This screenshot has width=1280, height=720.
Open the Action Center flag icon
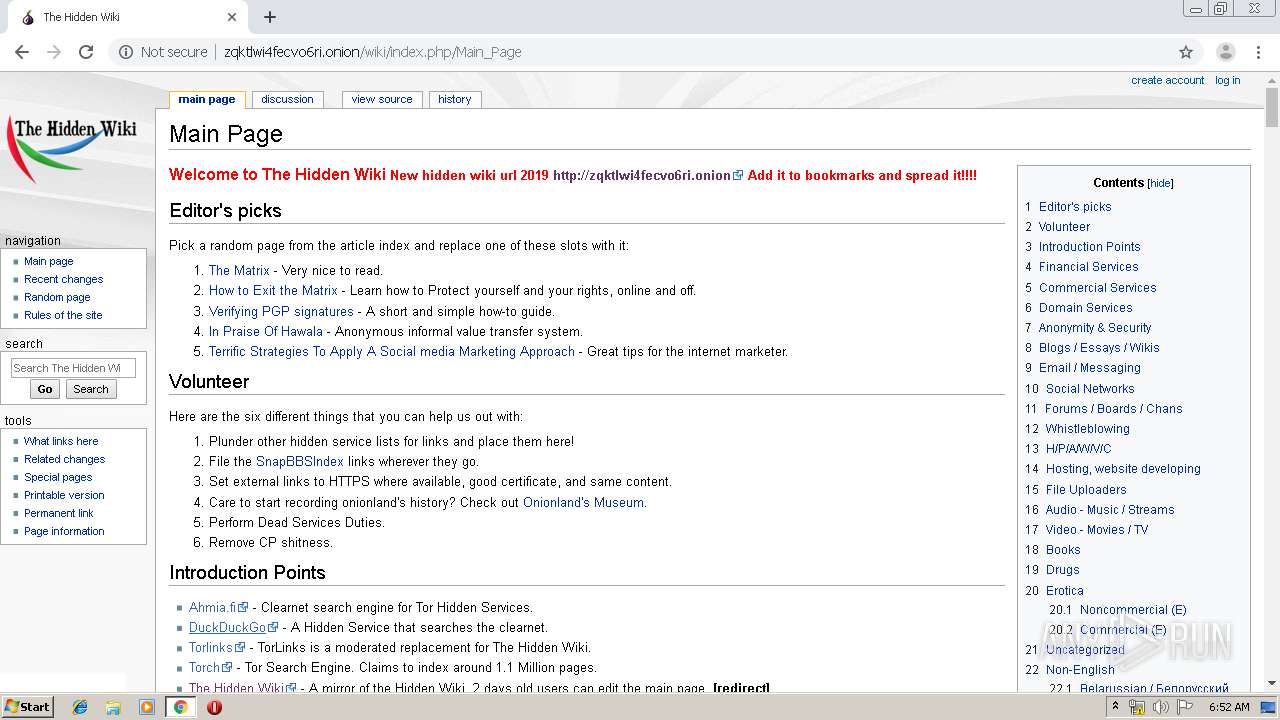[x=1184, y=707]
